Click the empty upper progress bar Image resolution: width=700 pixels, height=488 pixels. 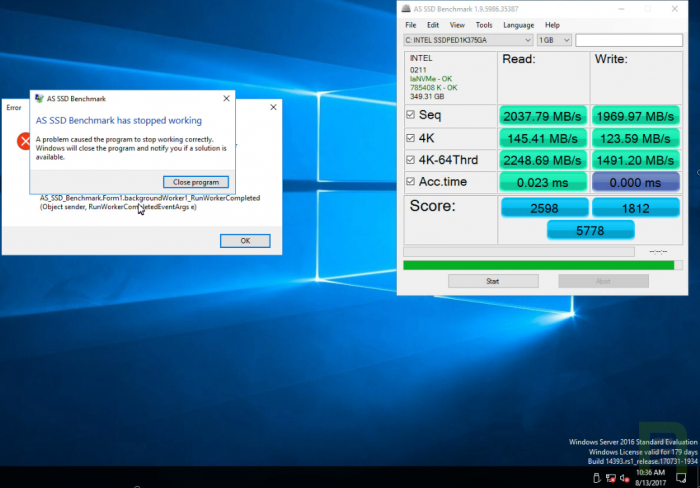(x=519, y=252)
